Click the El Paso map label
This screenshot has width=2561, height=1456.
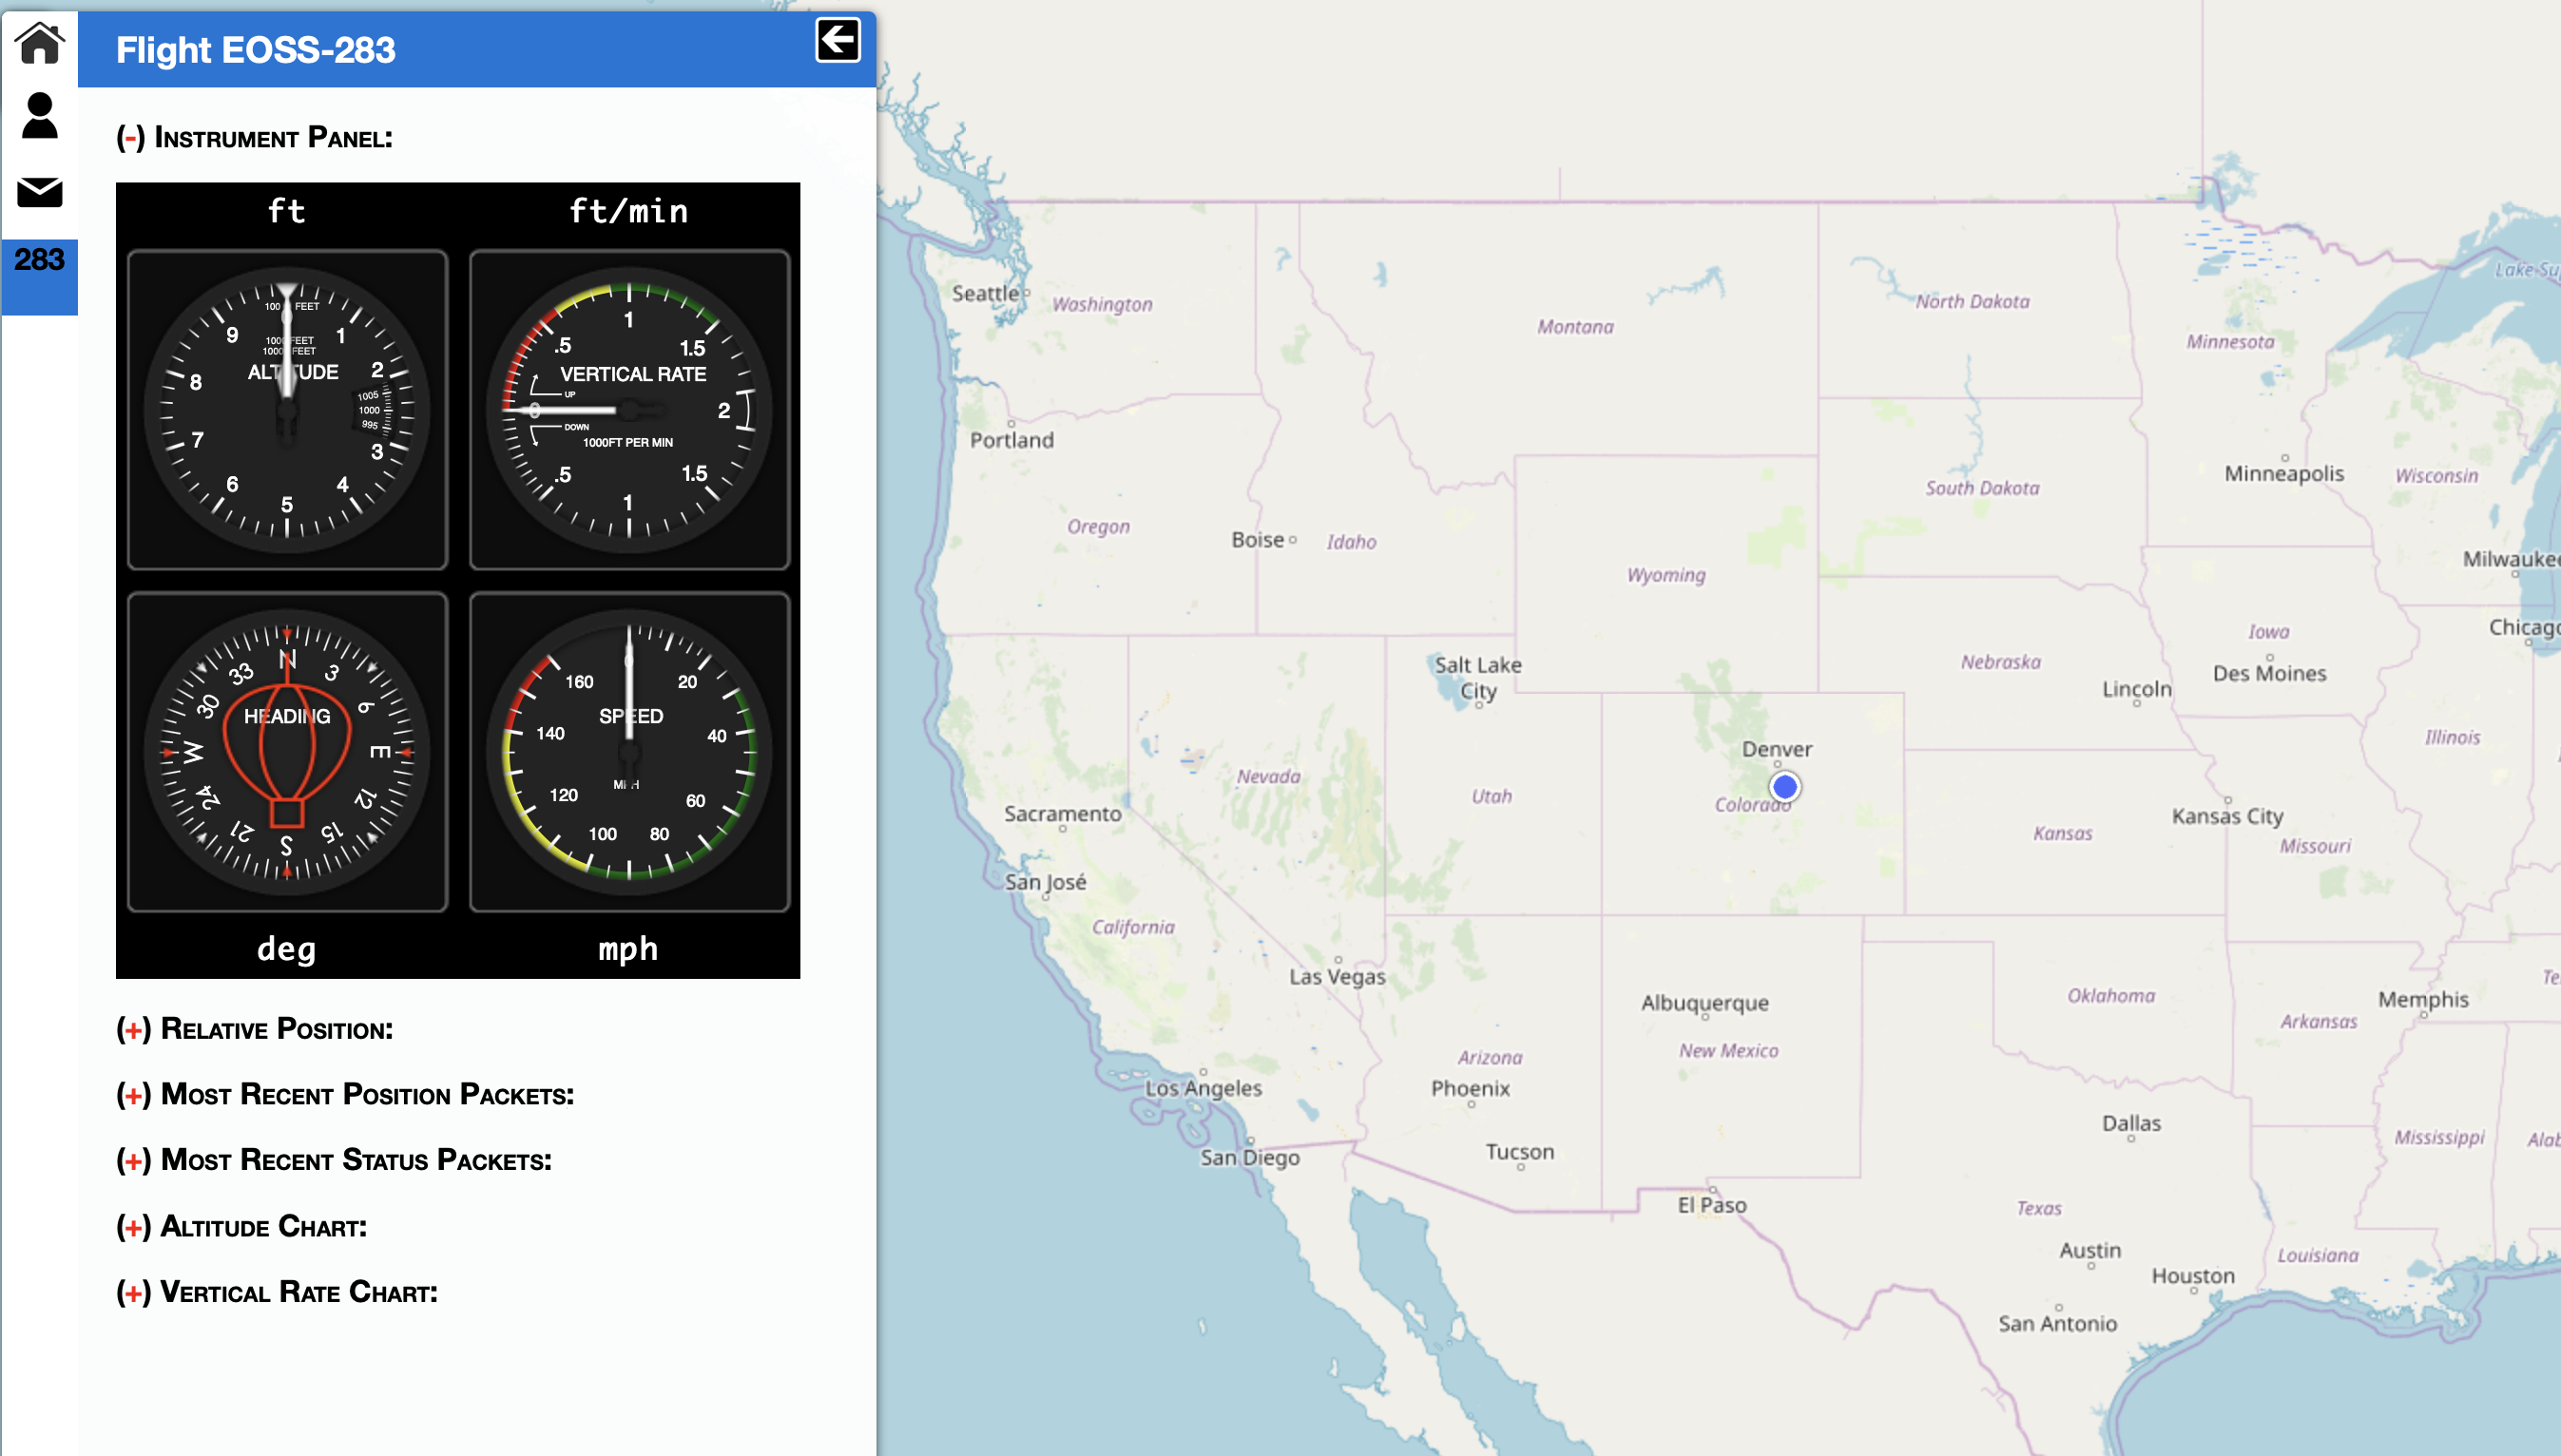(x=1712, y=1205)
